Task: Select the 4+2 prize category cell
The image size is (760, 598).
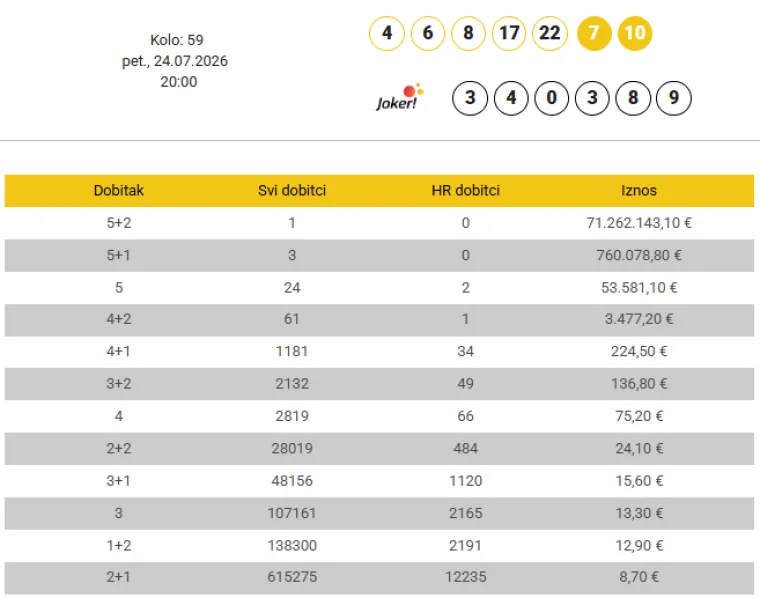Action: click(119, 319)
